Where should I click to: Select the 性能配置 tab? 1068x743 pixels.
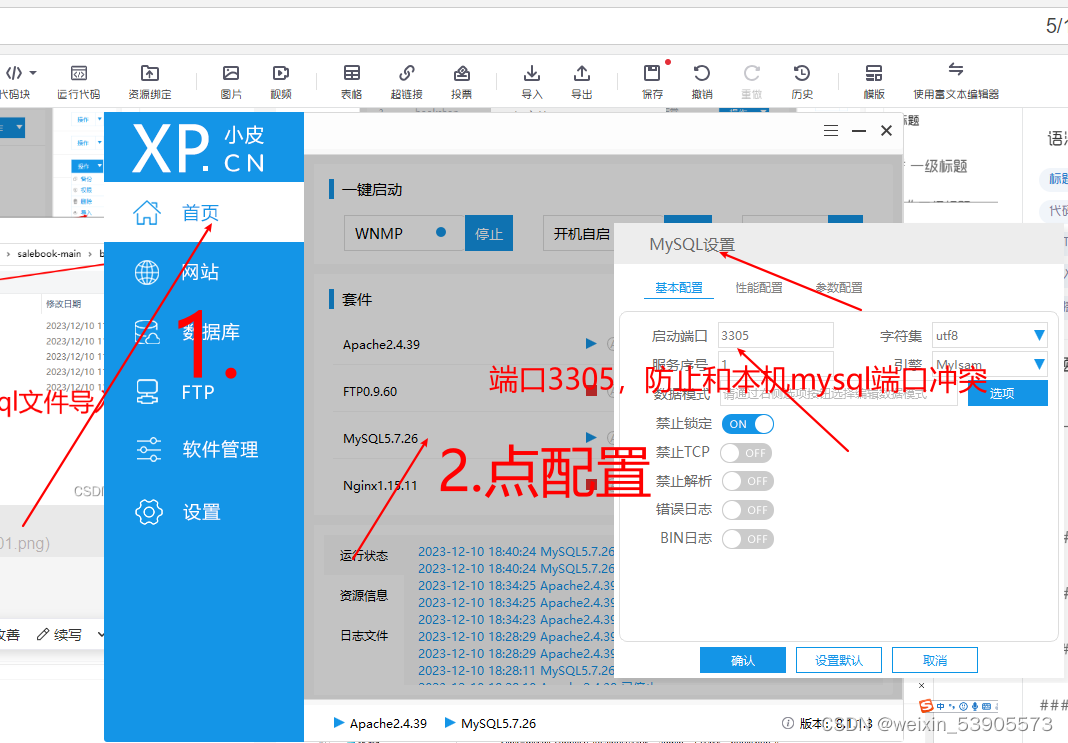tap(759, 288)
